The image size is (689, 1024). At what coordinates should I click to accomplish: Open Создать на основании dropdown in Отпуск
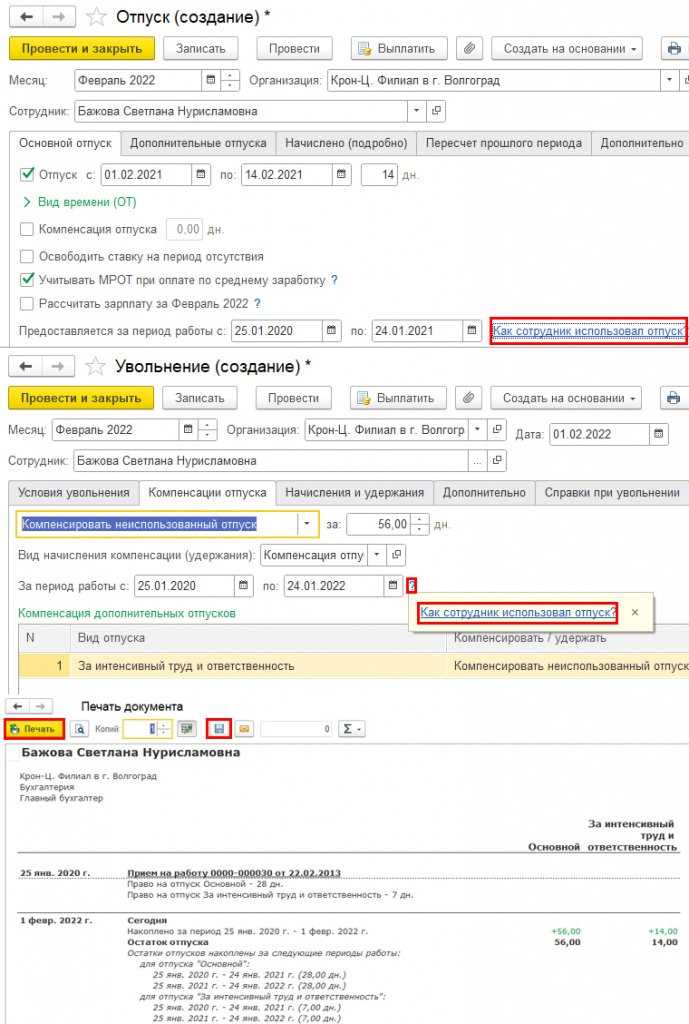[x=568, y=48]
